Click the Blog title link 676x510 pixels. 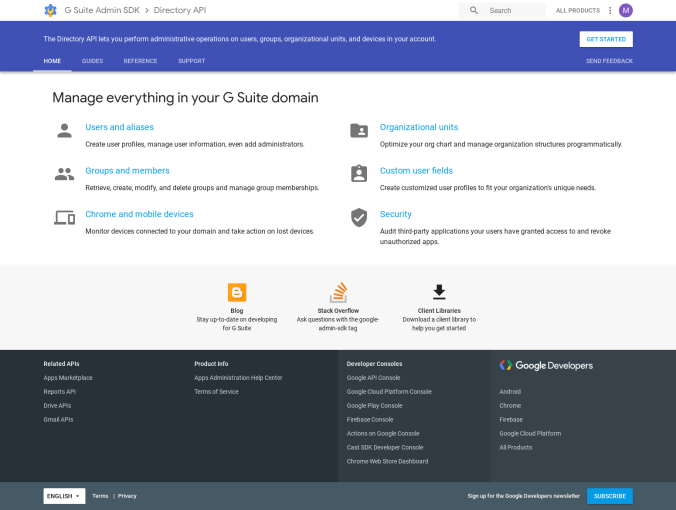click(237, 311)
